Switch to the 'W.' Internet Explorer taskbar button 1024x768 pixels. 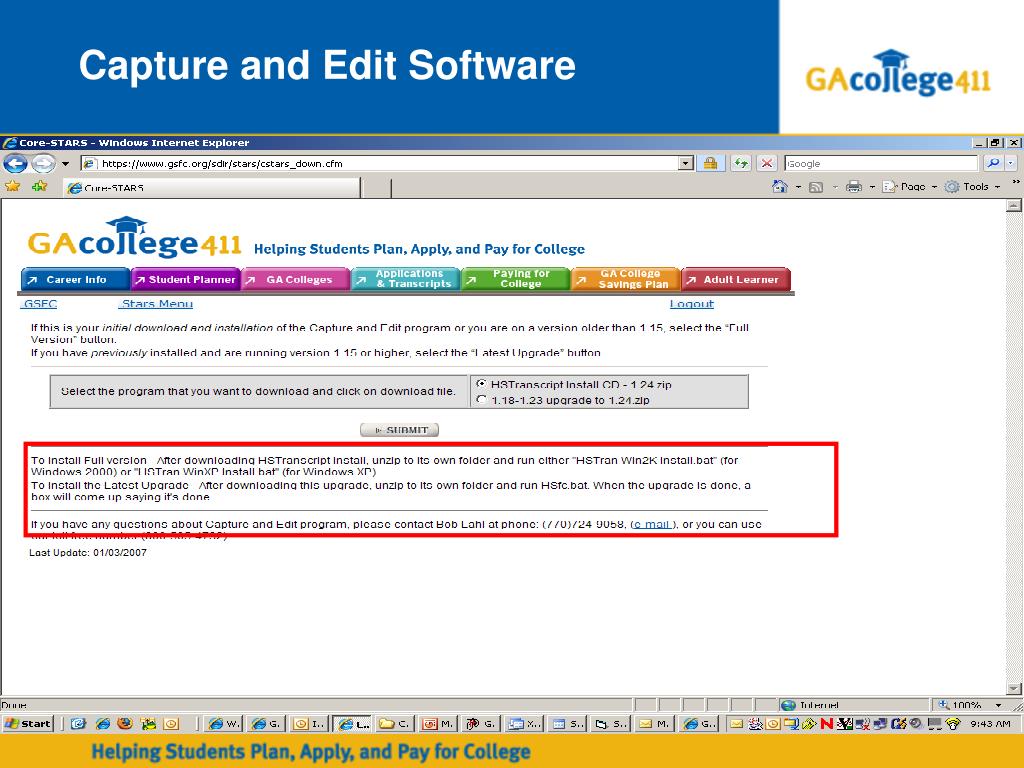[x=224, y=723]
